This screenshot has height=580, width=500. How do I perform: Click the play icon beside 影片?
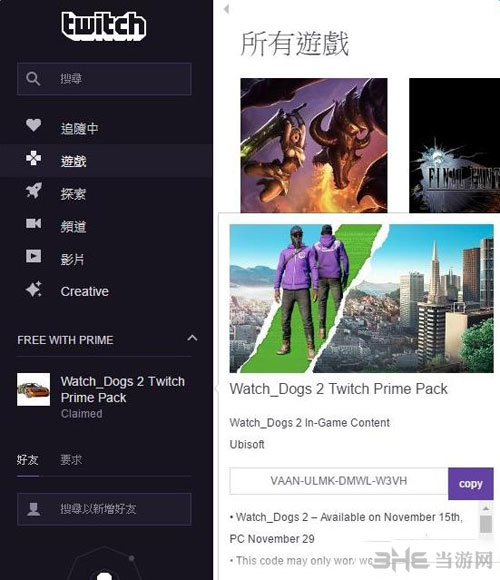(x=33, y=256)
